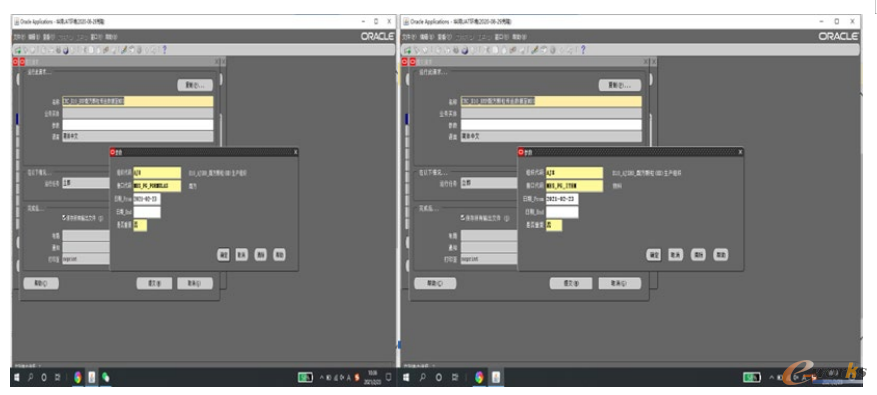Click the first (confirm) button in the MES_PG_ITEM dialog
877x395 pixels.
(x=654, y=255)
